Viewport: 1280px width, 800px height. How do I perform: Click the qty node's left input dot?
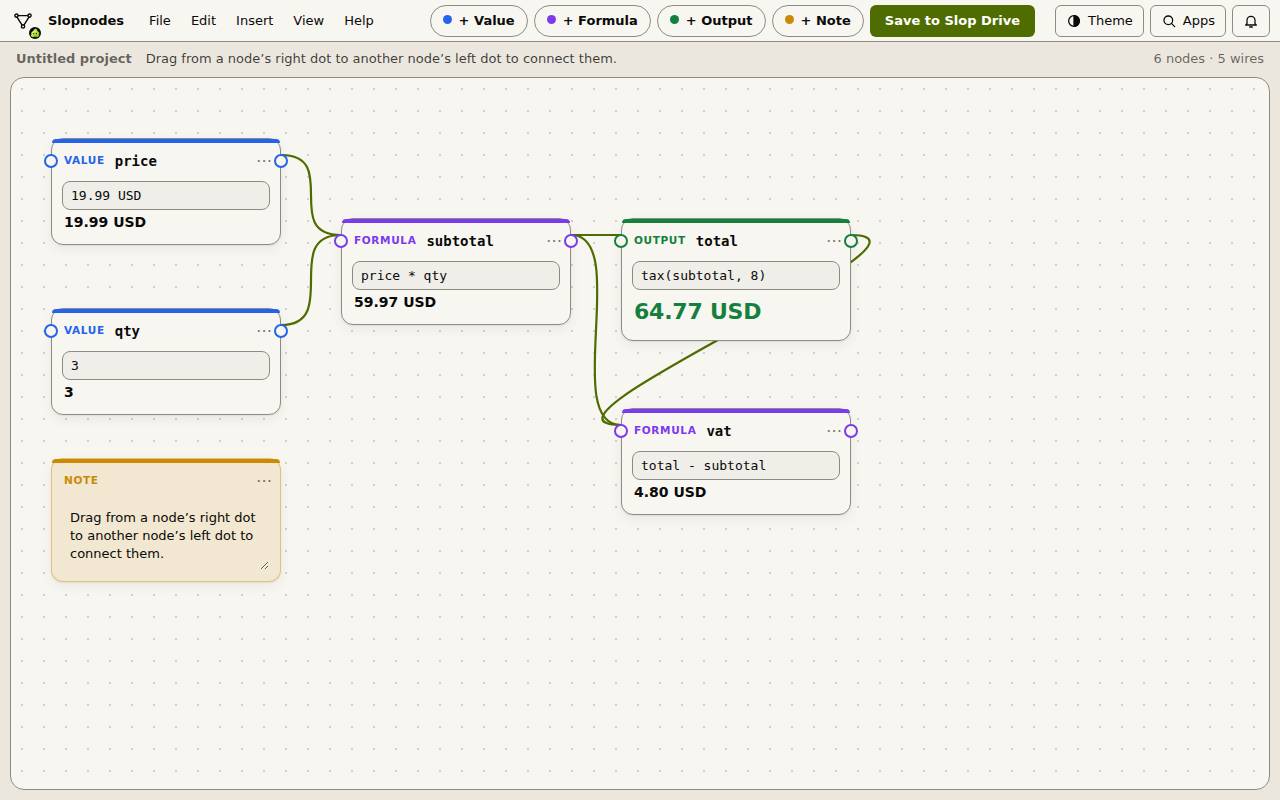click(x=51, y=331)
